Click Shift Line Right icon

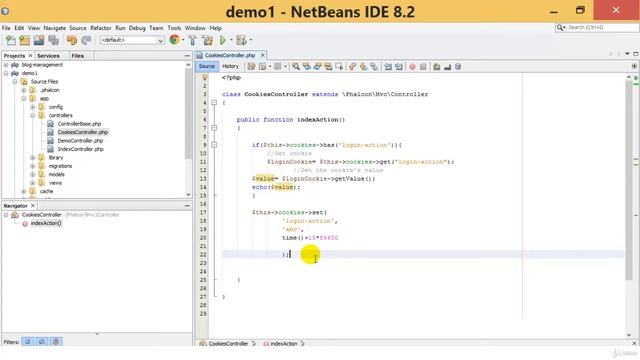point(398,67)
